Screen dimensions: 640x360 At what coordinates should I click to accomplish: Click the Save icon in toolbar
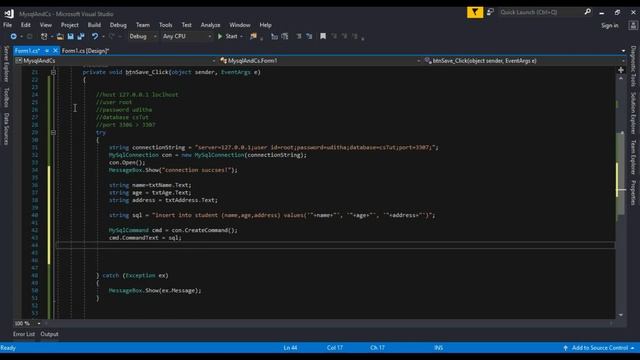[70, 36]
